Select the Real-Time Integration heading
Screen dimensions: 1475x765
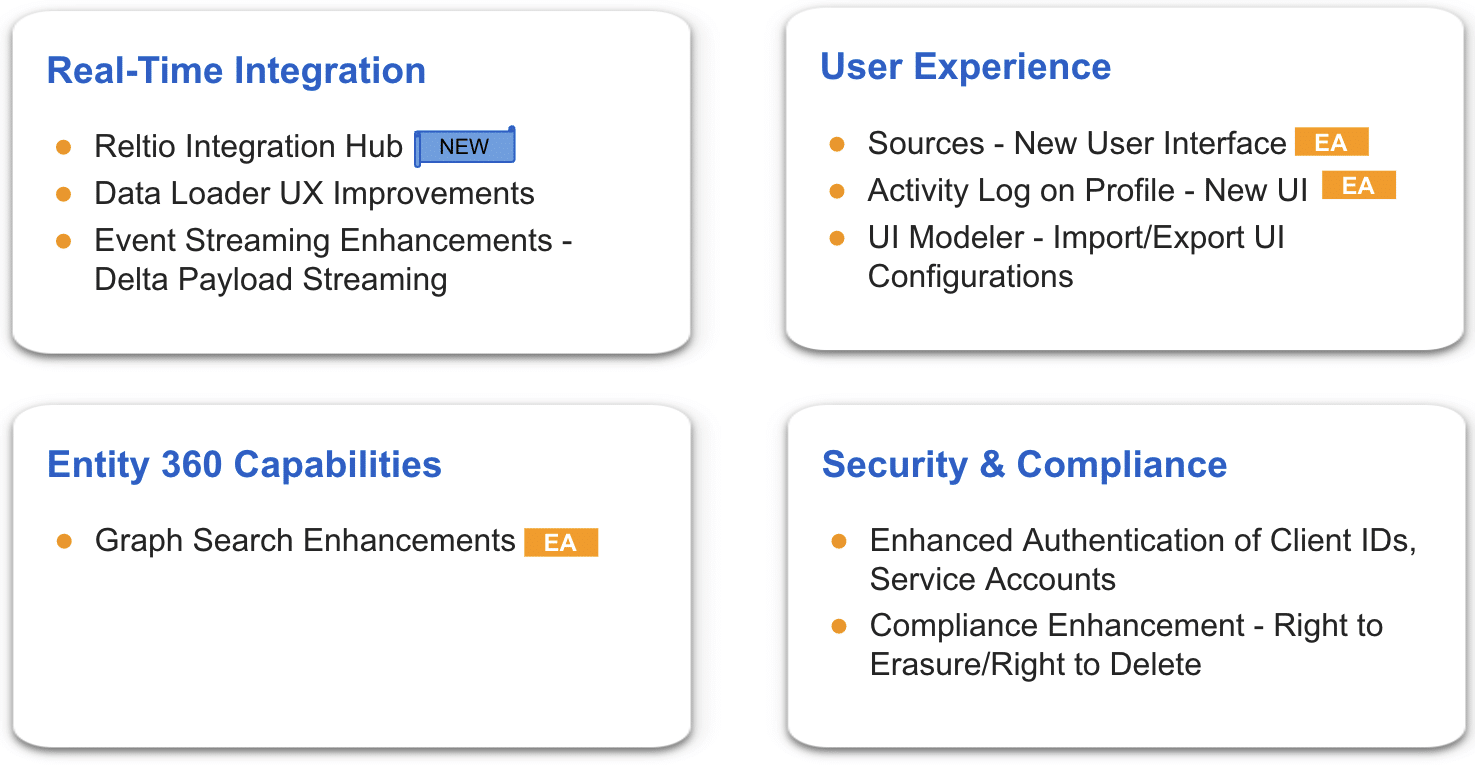click(x=236, y=71)
